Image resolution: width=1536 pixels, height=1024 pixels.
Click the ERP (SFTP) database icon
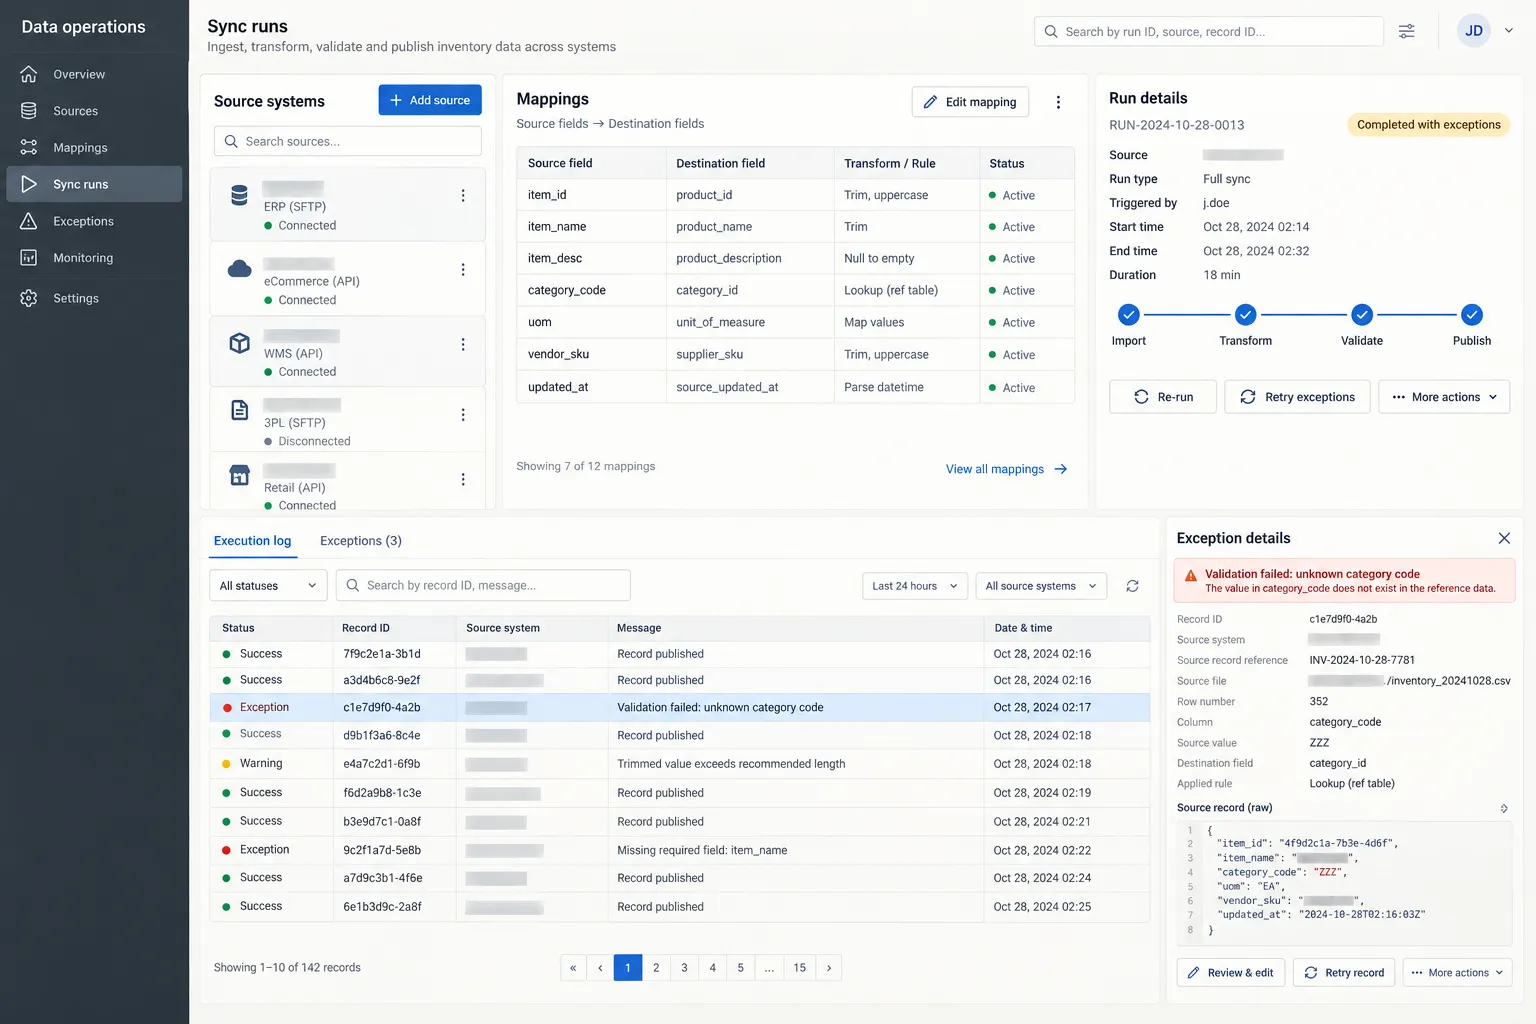click(x=239, y=195)
